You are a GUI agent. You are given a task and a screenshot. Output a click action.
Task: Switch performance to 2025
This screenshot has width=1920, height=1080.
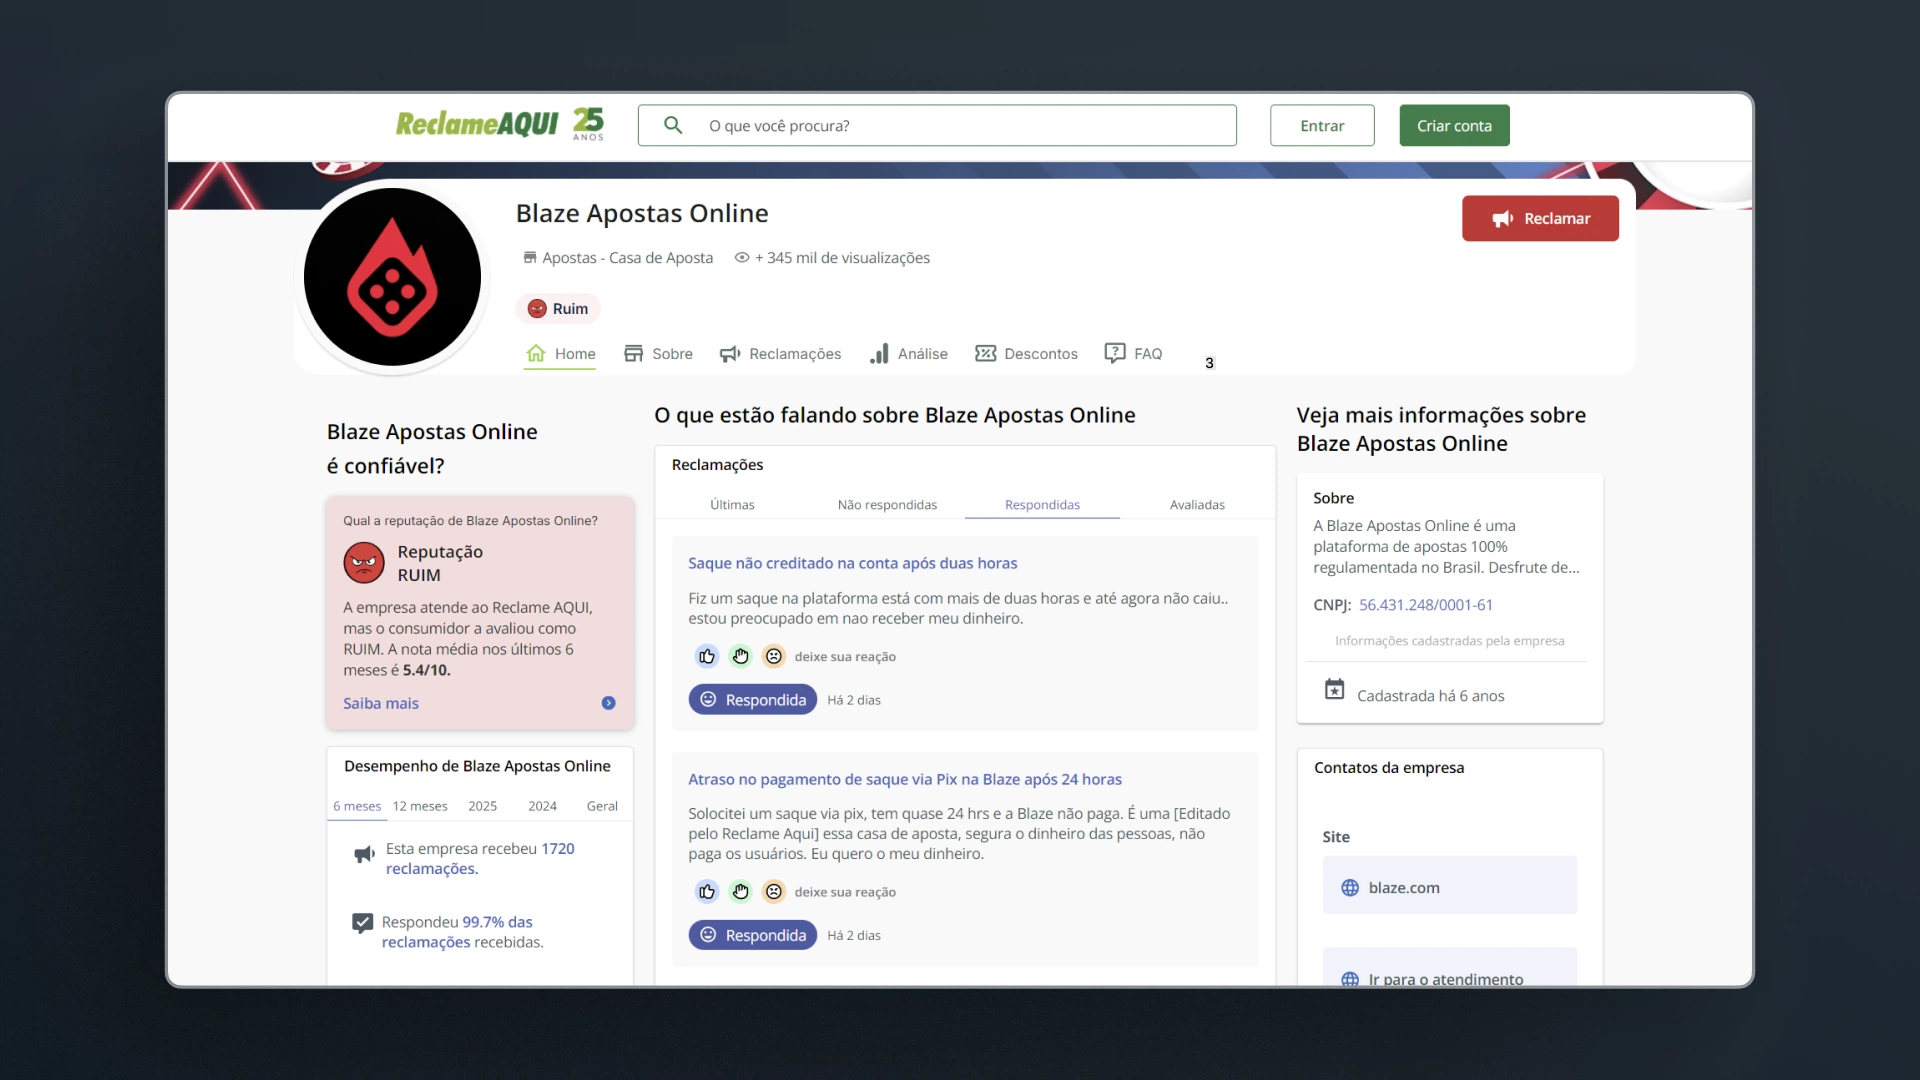click(482, 806)
